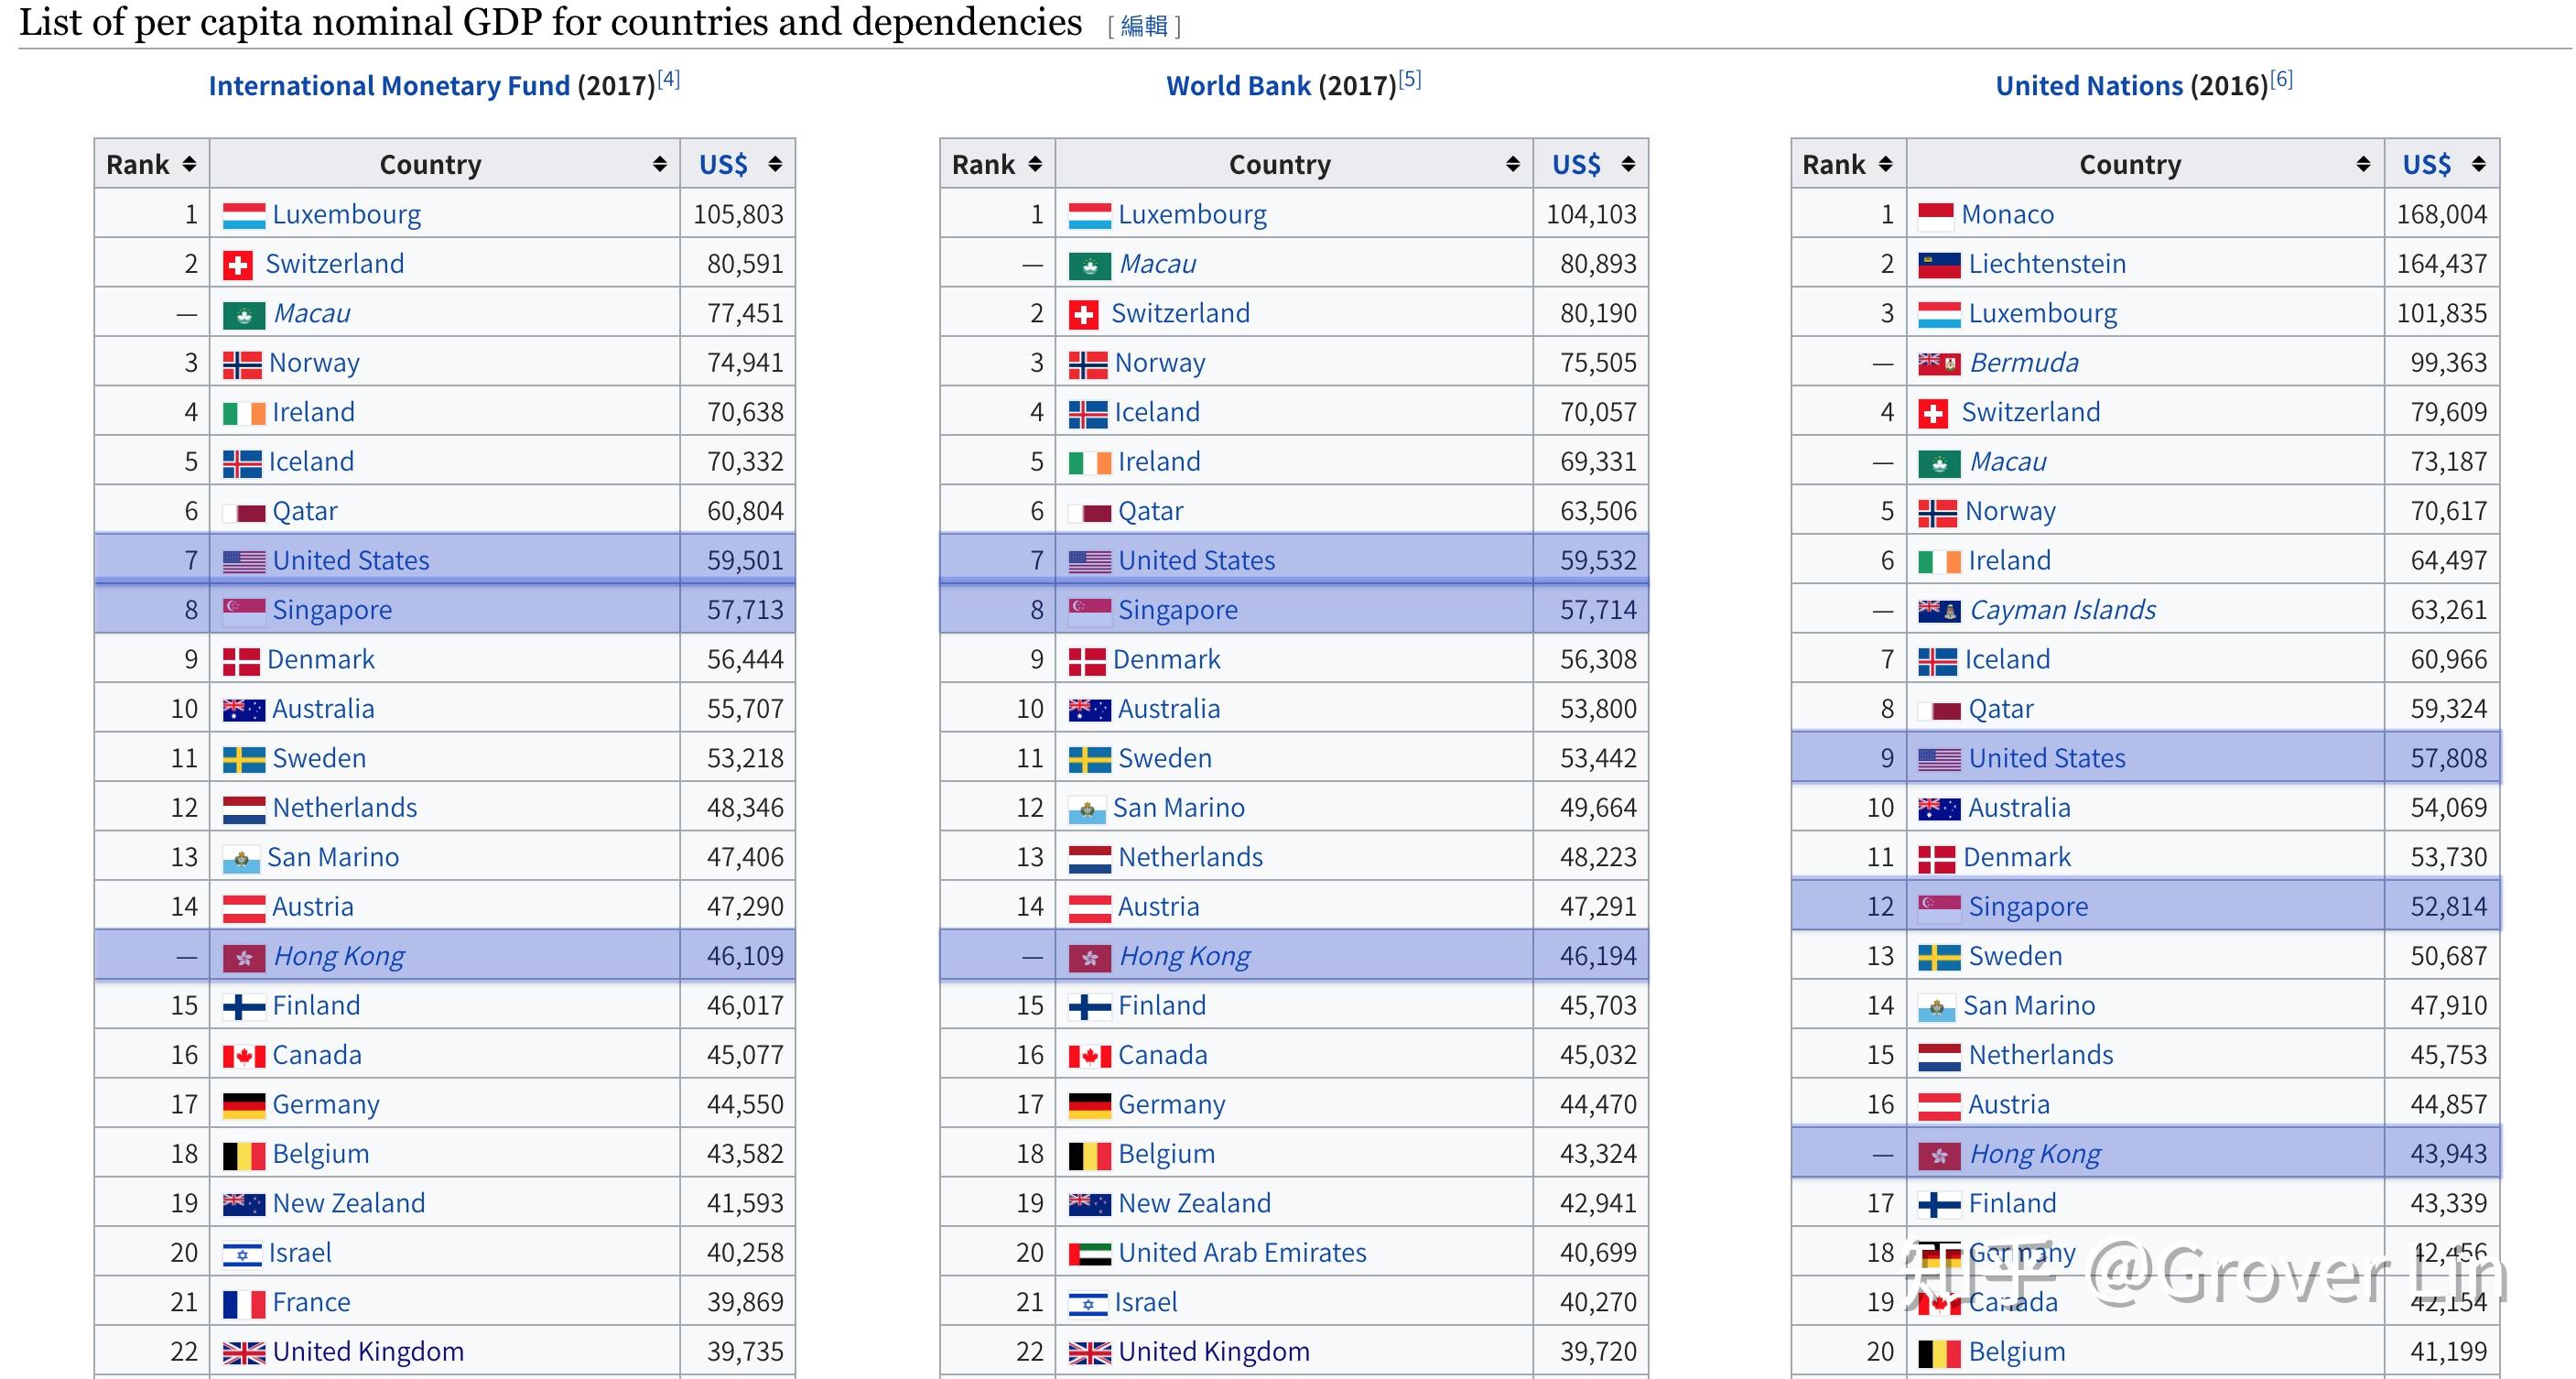This screenshot has height=1379, width=2576.
Task: Open Netherlands link in United Nations table
Action: (x=2041, y=1055)
